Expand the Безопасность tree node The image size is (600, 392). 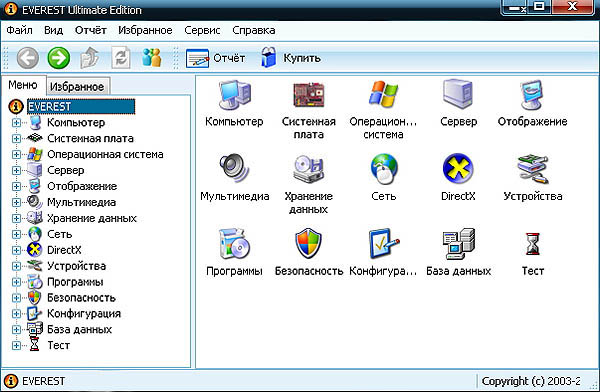click(16, 298)
